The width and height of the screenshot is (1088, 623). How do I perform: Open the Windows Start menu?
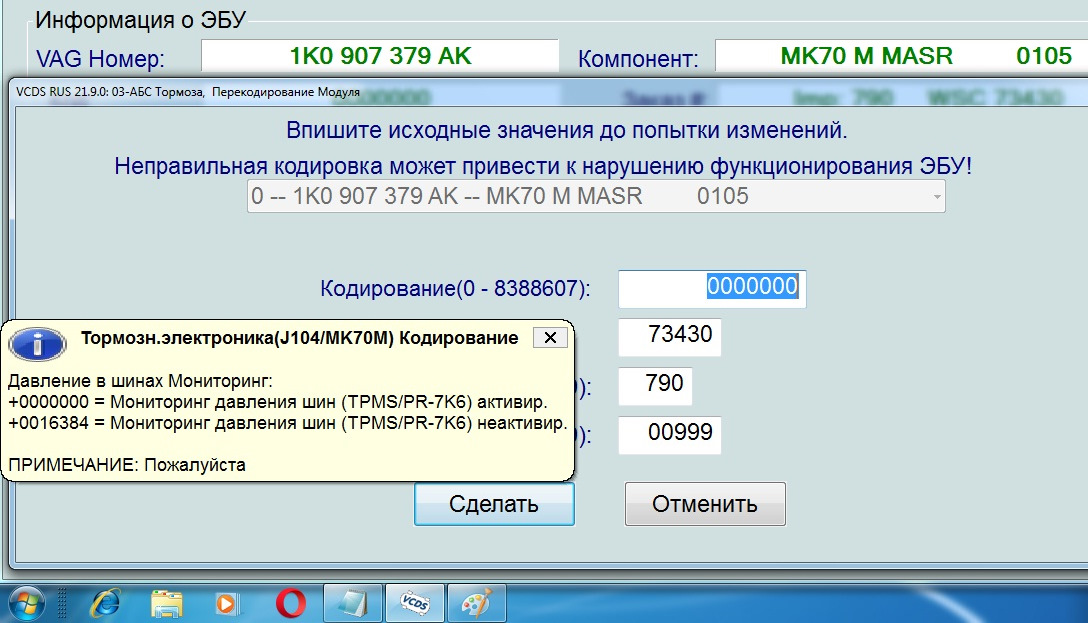[x=26, y=602]
